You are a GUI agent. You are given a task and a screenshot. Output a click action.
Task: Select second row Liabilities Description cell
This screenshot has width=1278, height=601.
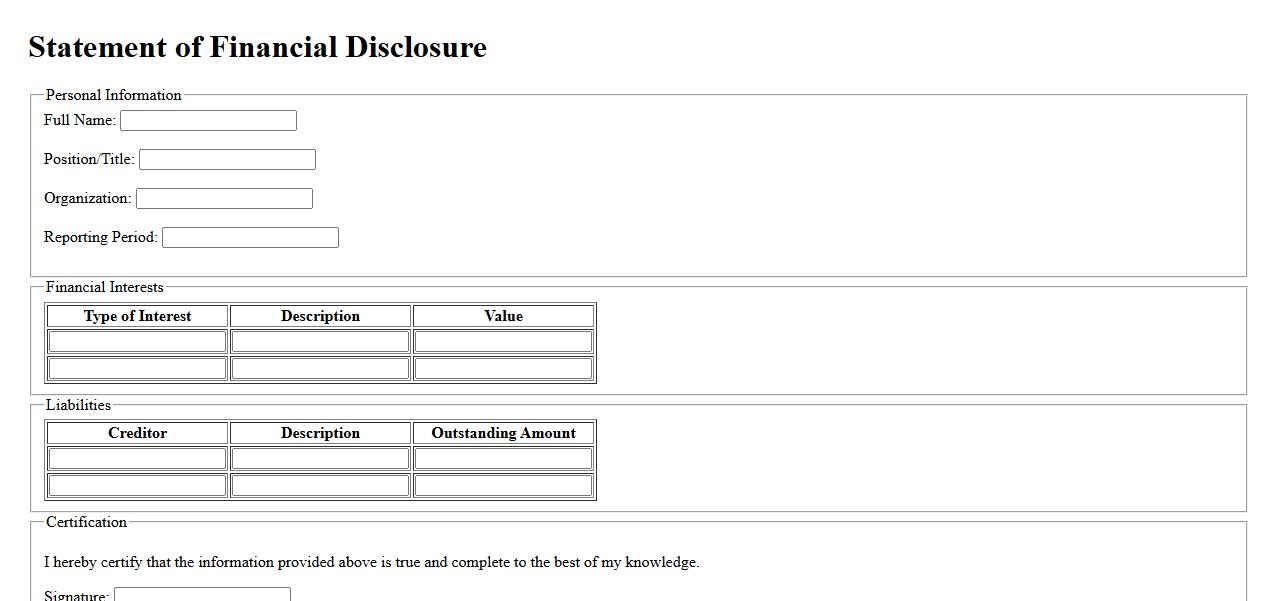[320, 485]
